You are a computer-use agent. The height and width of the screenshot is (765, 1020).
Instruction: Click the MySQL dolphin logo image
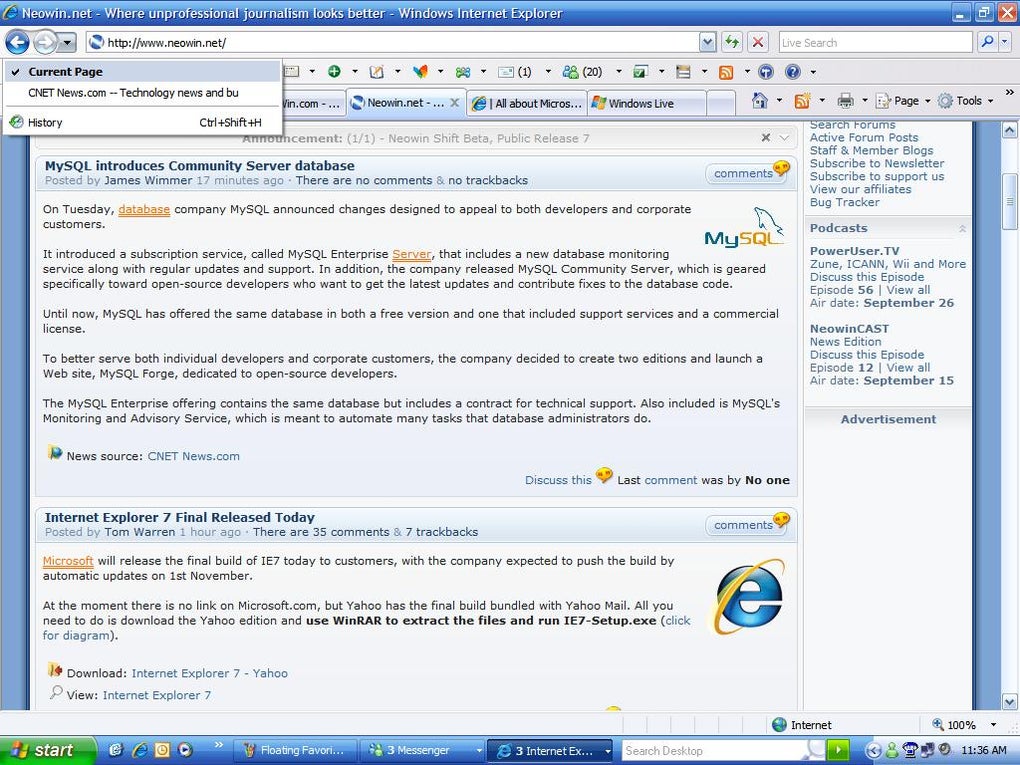click(744, 228)
